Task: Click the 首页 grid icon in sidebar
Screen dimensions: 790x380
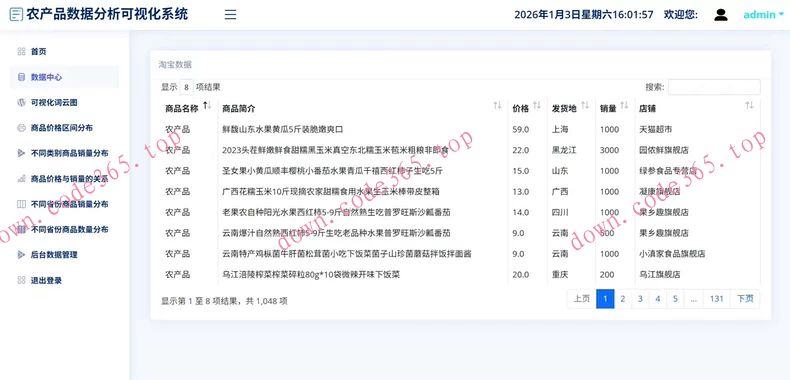Action: pyautogui.click(x=21, y=51)
